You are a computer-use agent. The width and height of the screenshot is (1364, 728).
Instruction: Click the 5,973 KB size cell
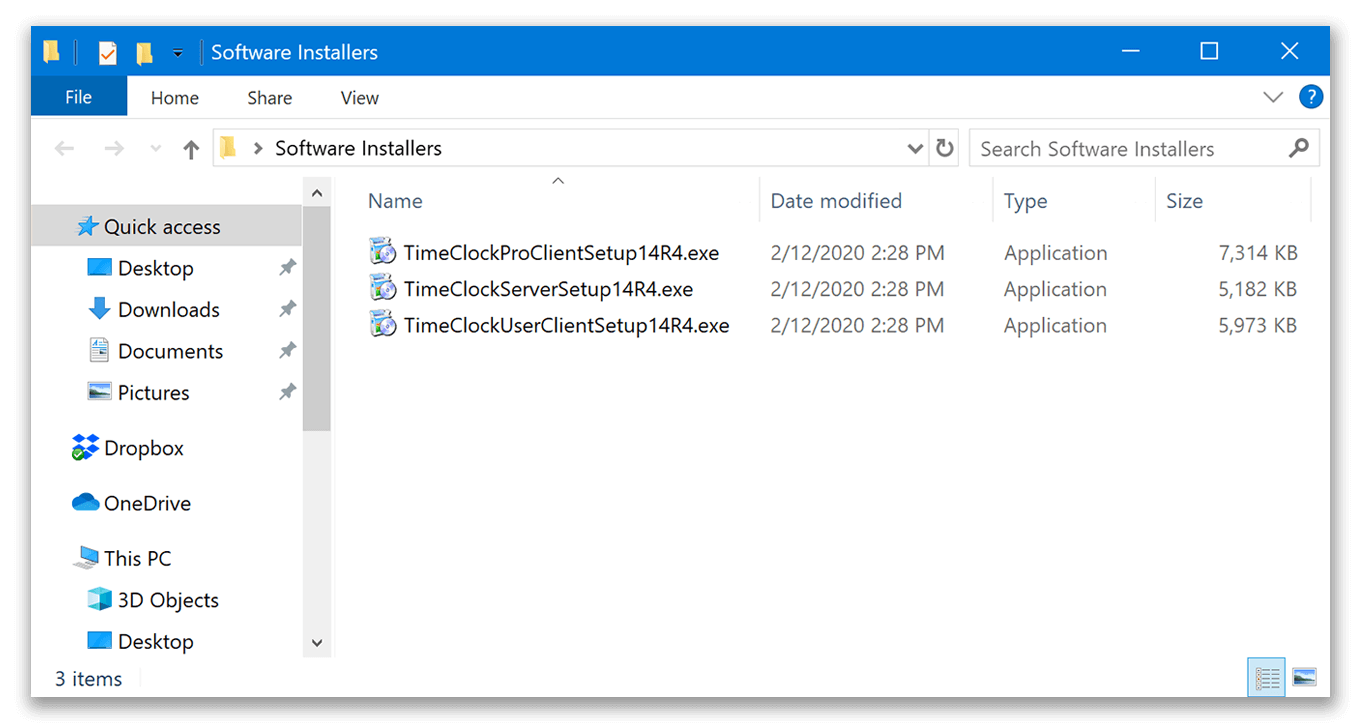pyautogui.click(x=1257, y=325)
